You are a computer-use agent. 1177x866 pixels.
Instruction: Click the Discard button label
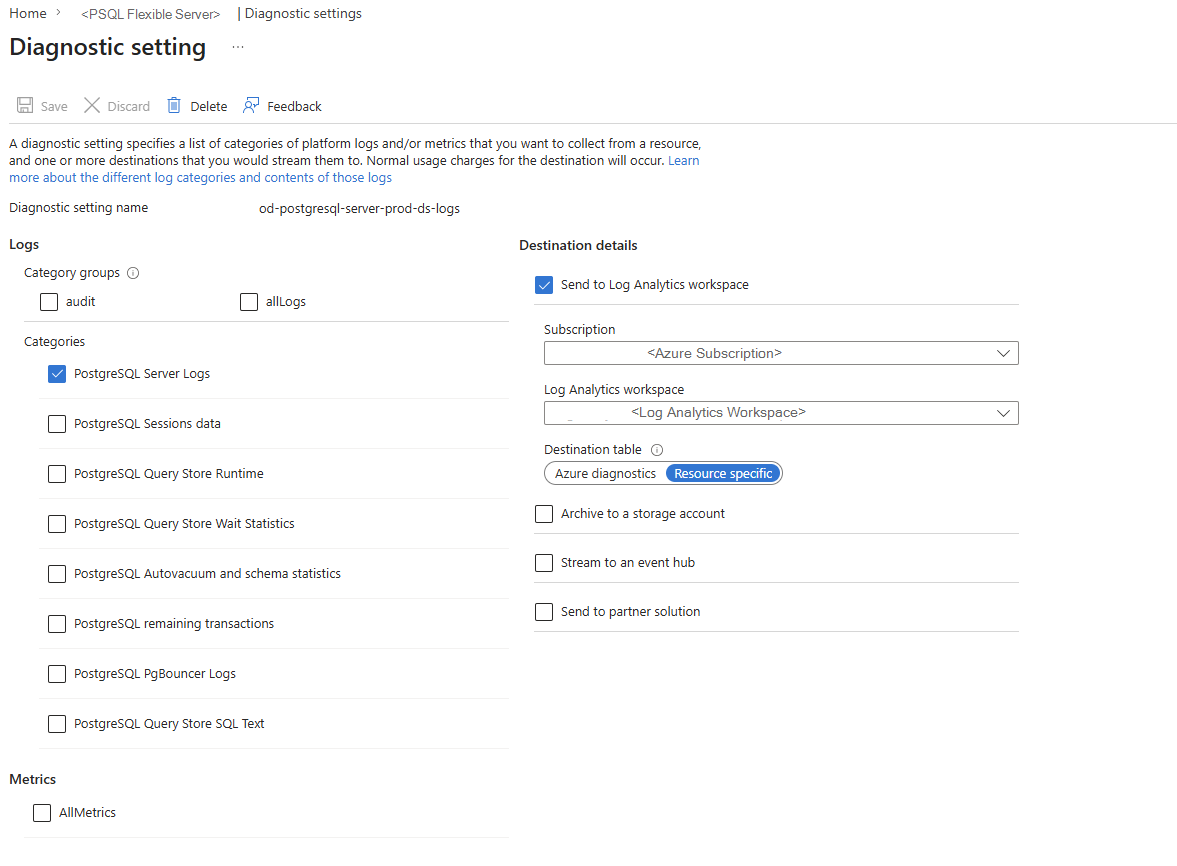(128, 107)
